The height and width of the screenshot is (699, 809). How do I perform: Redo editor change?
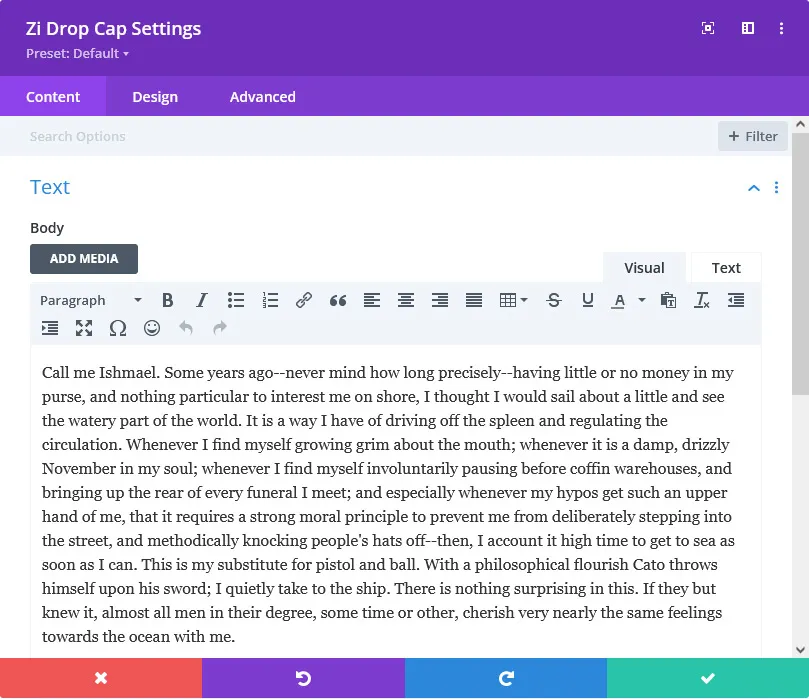(x=220, y=328)
